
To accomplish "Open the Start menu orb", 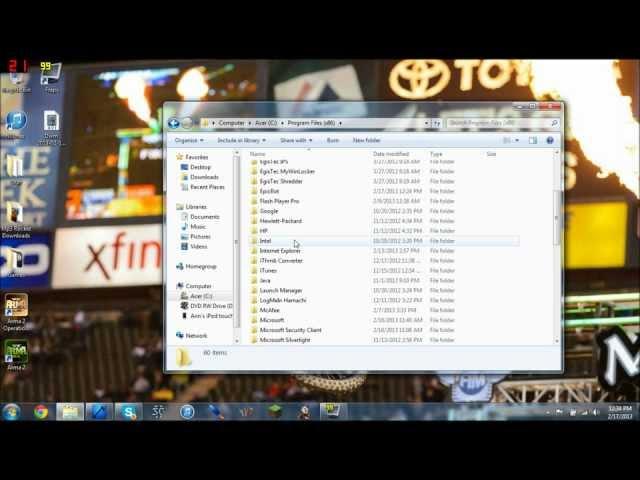I will pyautogui.click(x=11, y=412).
